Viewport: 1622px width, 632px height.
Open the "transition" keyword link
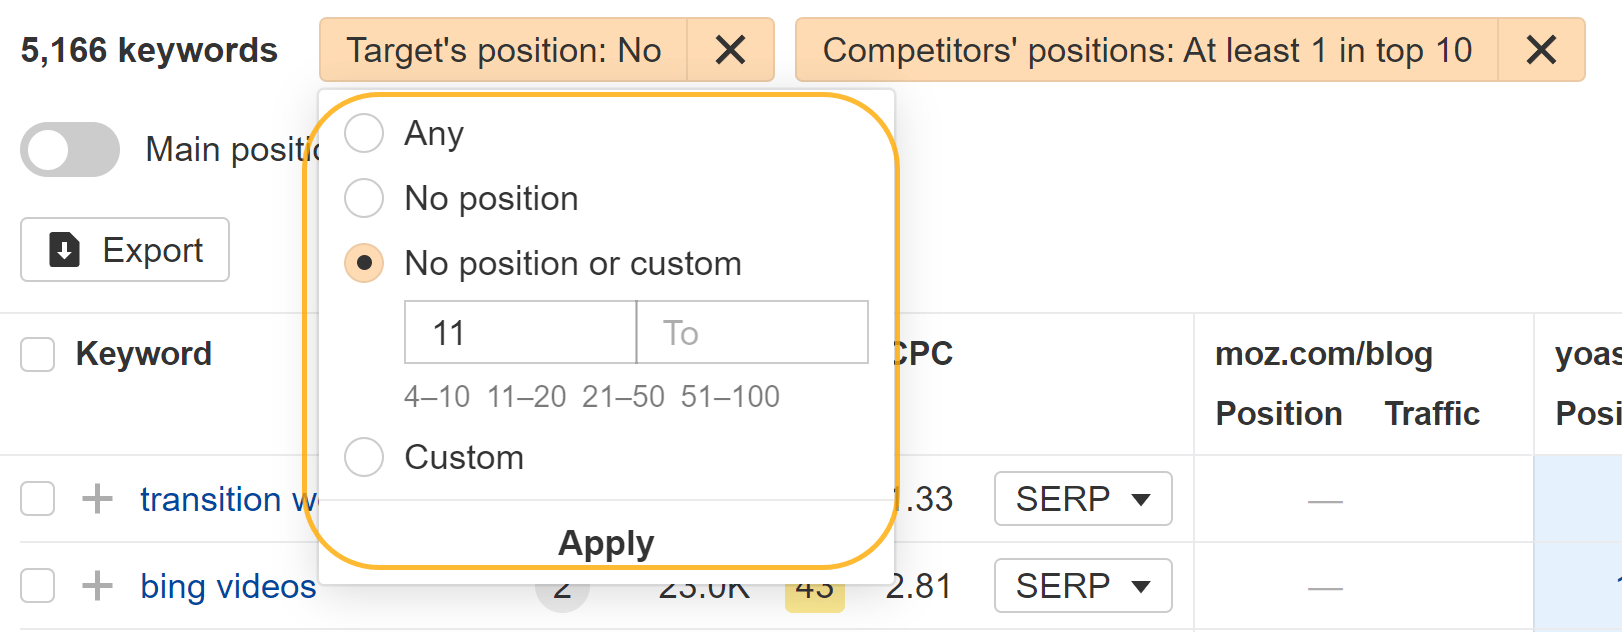click(x=210, y=499)
